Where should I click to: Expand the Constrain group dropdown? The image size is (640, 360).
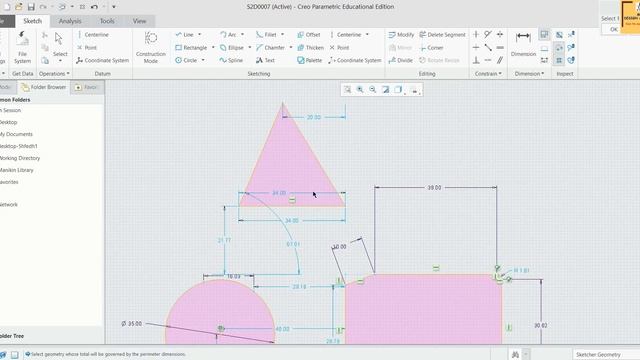click(488, 74)
